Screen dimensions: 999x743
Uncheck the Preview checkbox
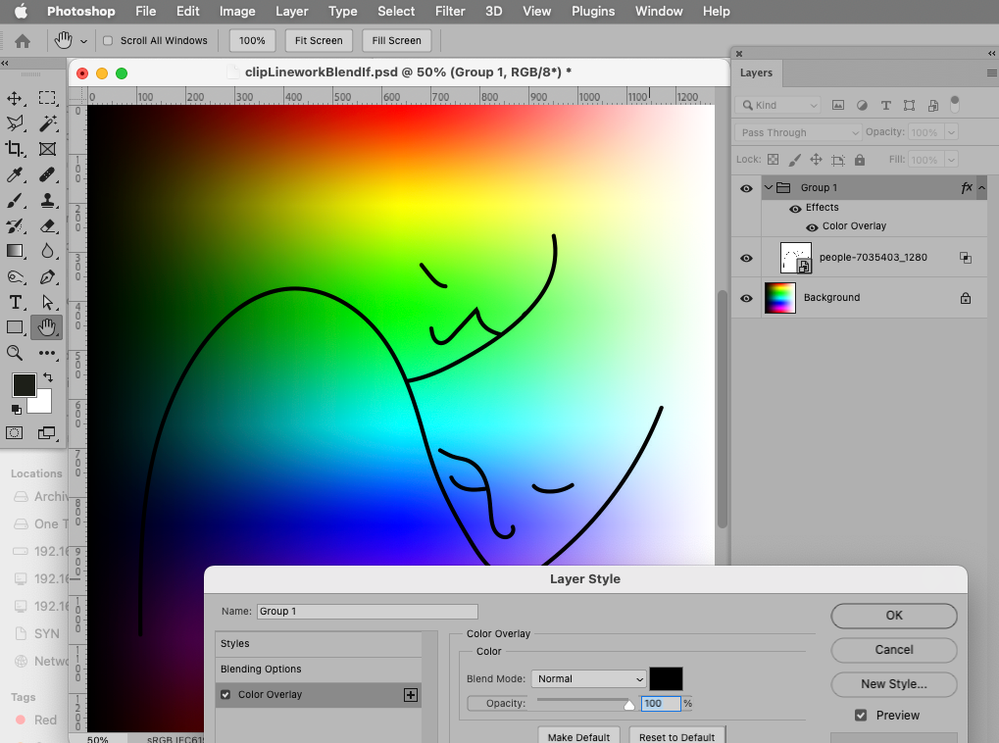pyautogui.click(x=860, y=715)
